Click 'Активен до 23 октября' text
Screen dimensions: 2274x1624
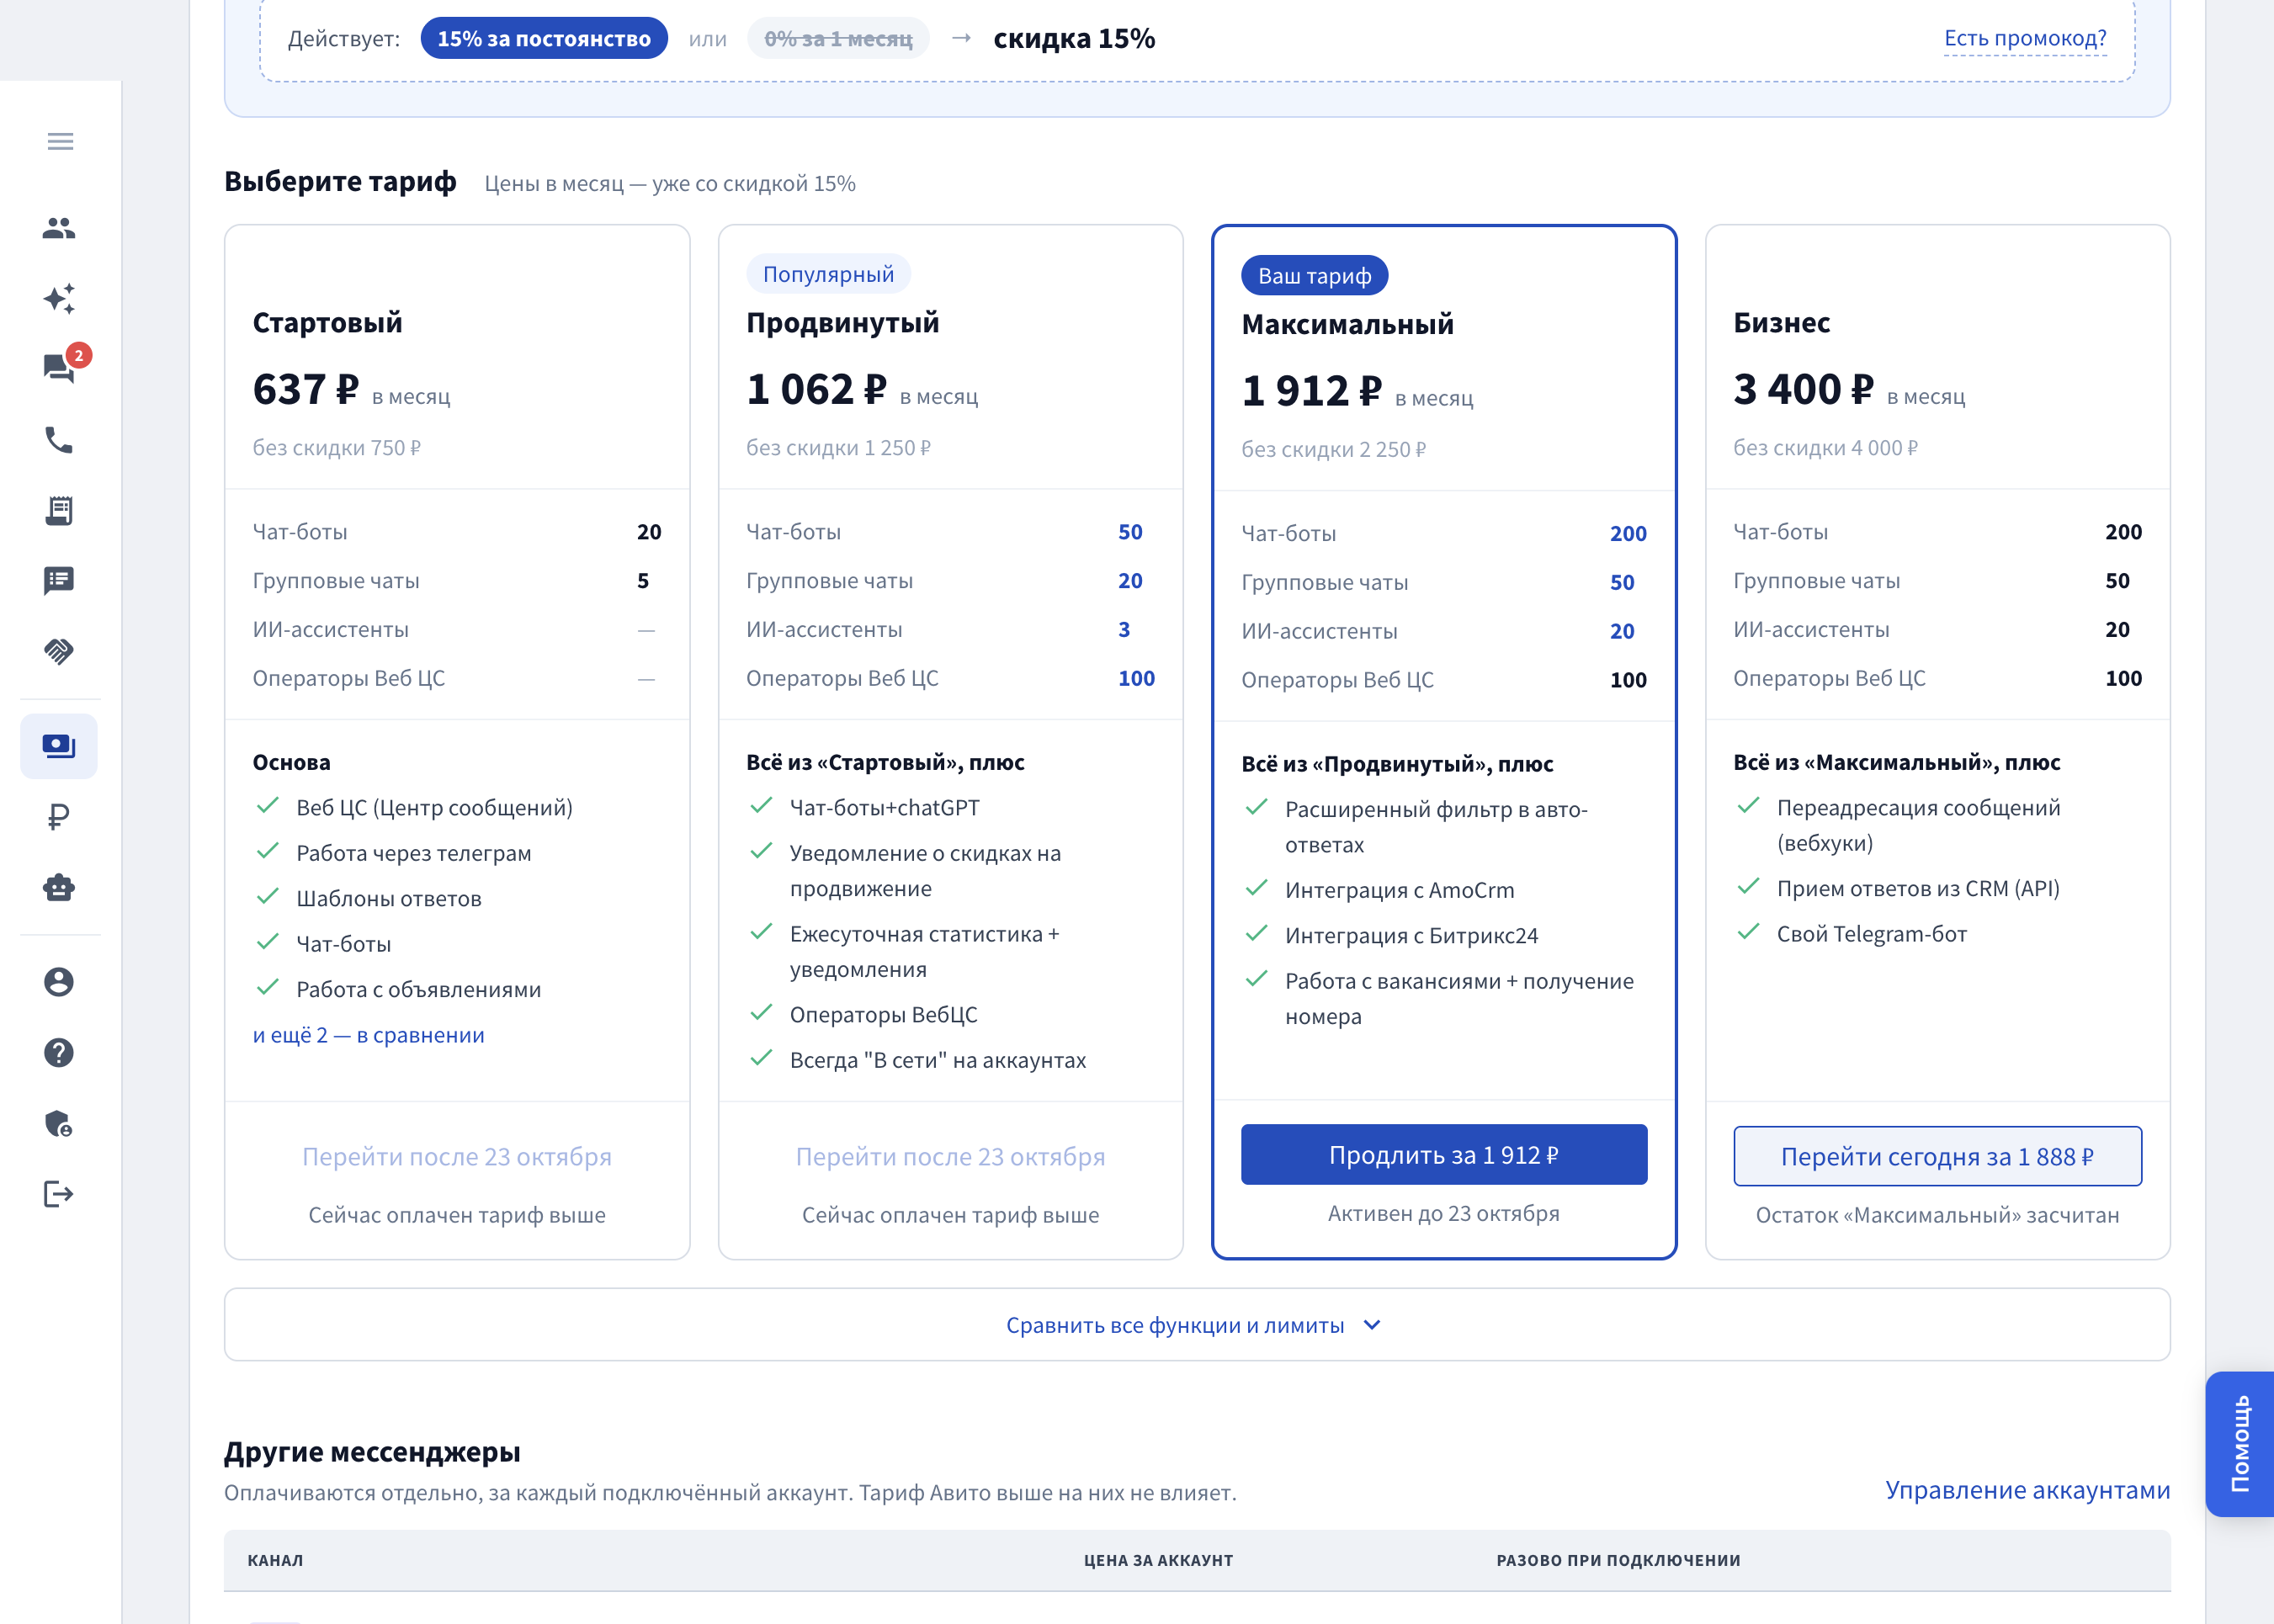(1444, 1213)
